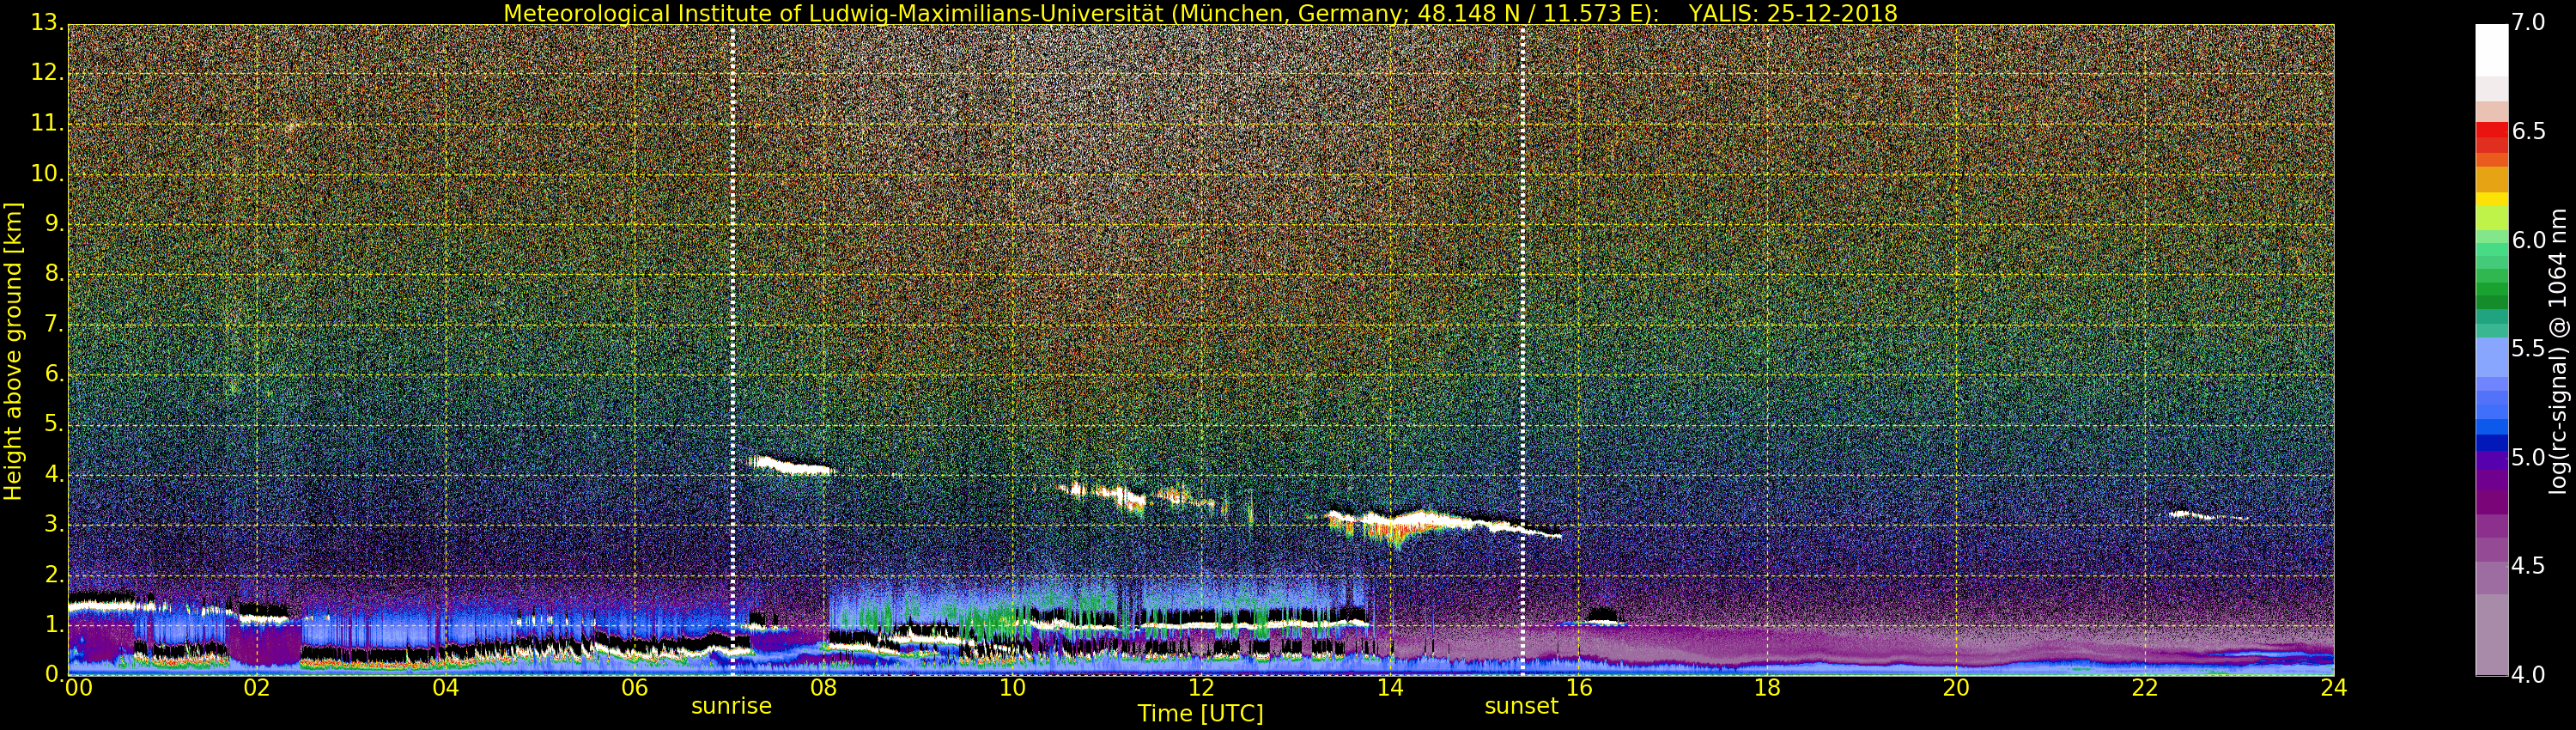This screenshot has width=2576, height=730.
Task: Click the sunrise label below the time axis
Action: [x=731, y=706]
